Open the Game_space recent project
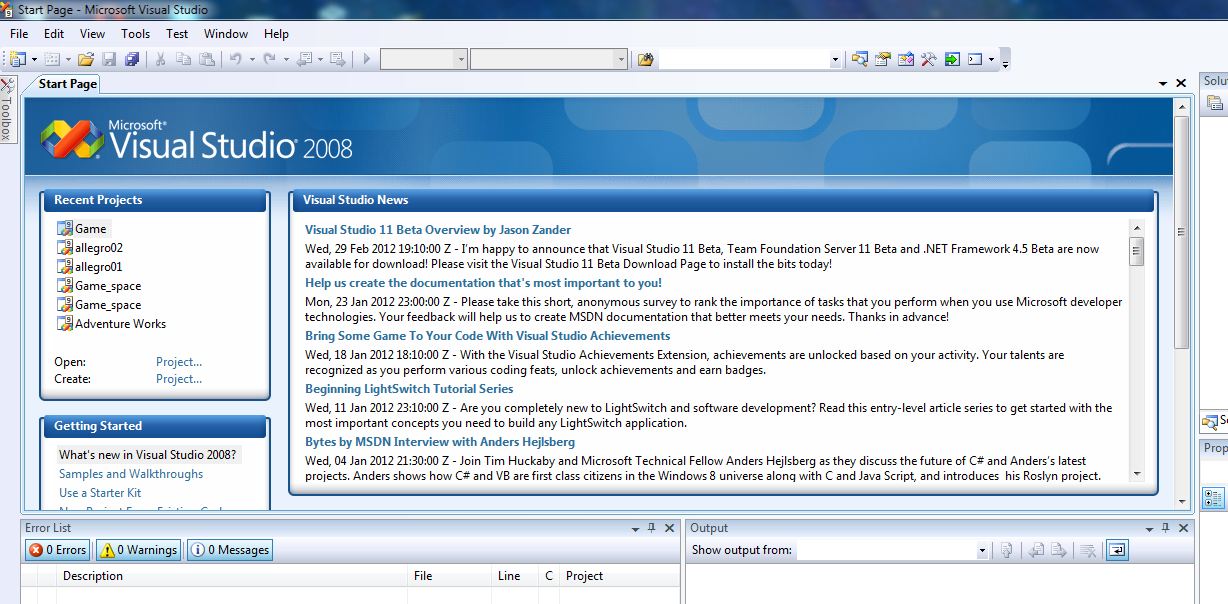 108,286
